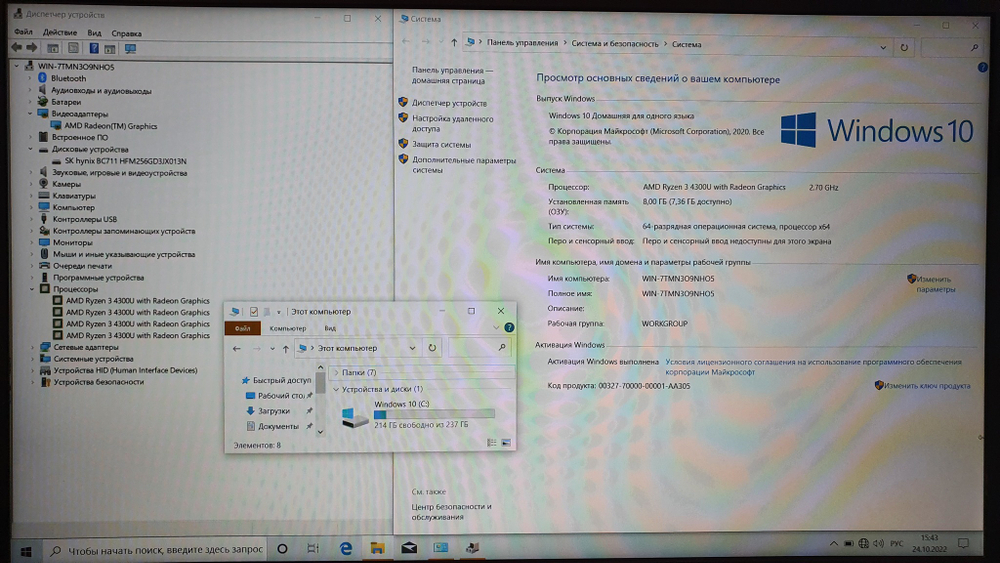Select the SK hynix BC711 disk drive

click(125, 161)
